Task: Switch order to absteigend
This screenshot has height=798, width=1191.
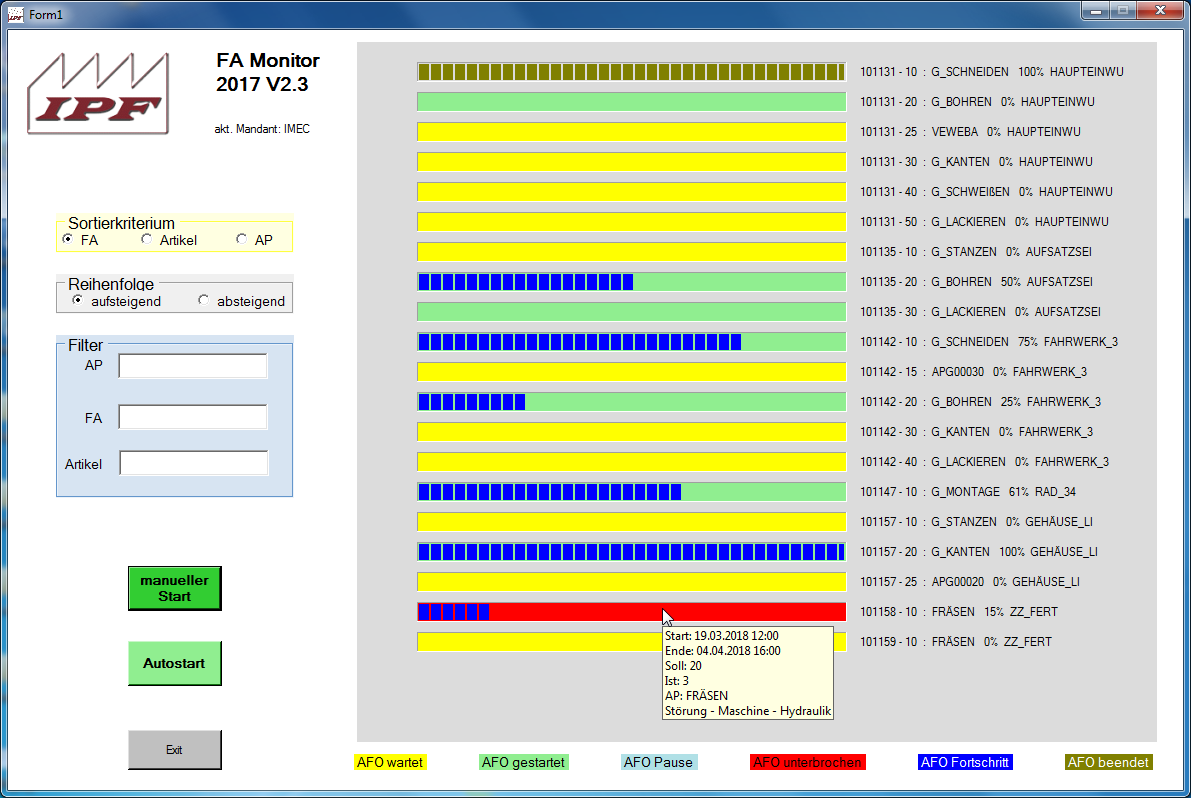Action: tap(204, 300)
